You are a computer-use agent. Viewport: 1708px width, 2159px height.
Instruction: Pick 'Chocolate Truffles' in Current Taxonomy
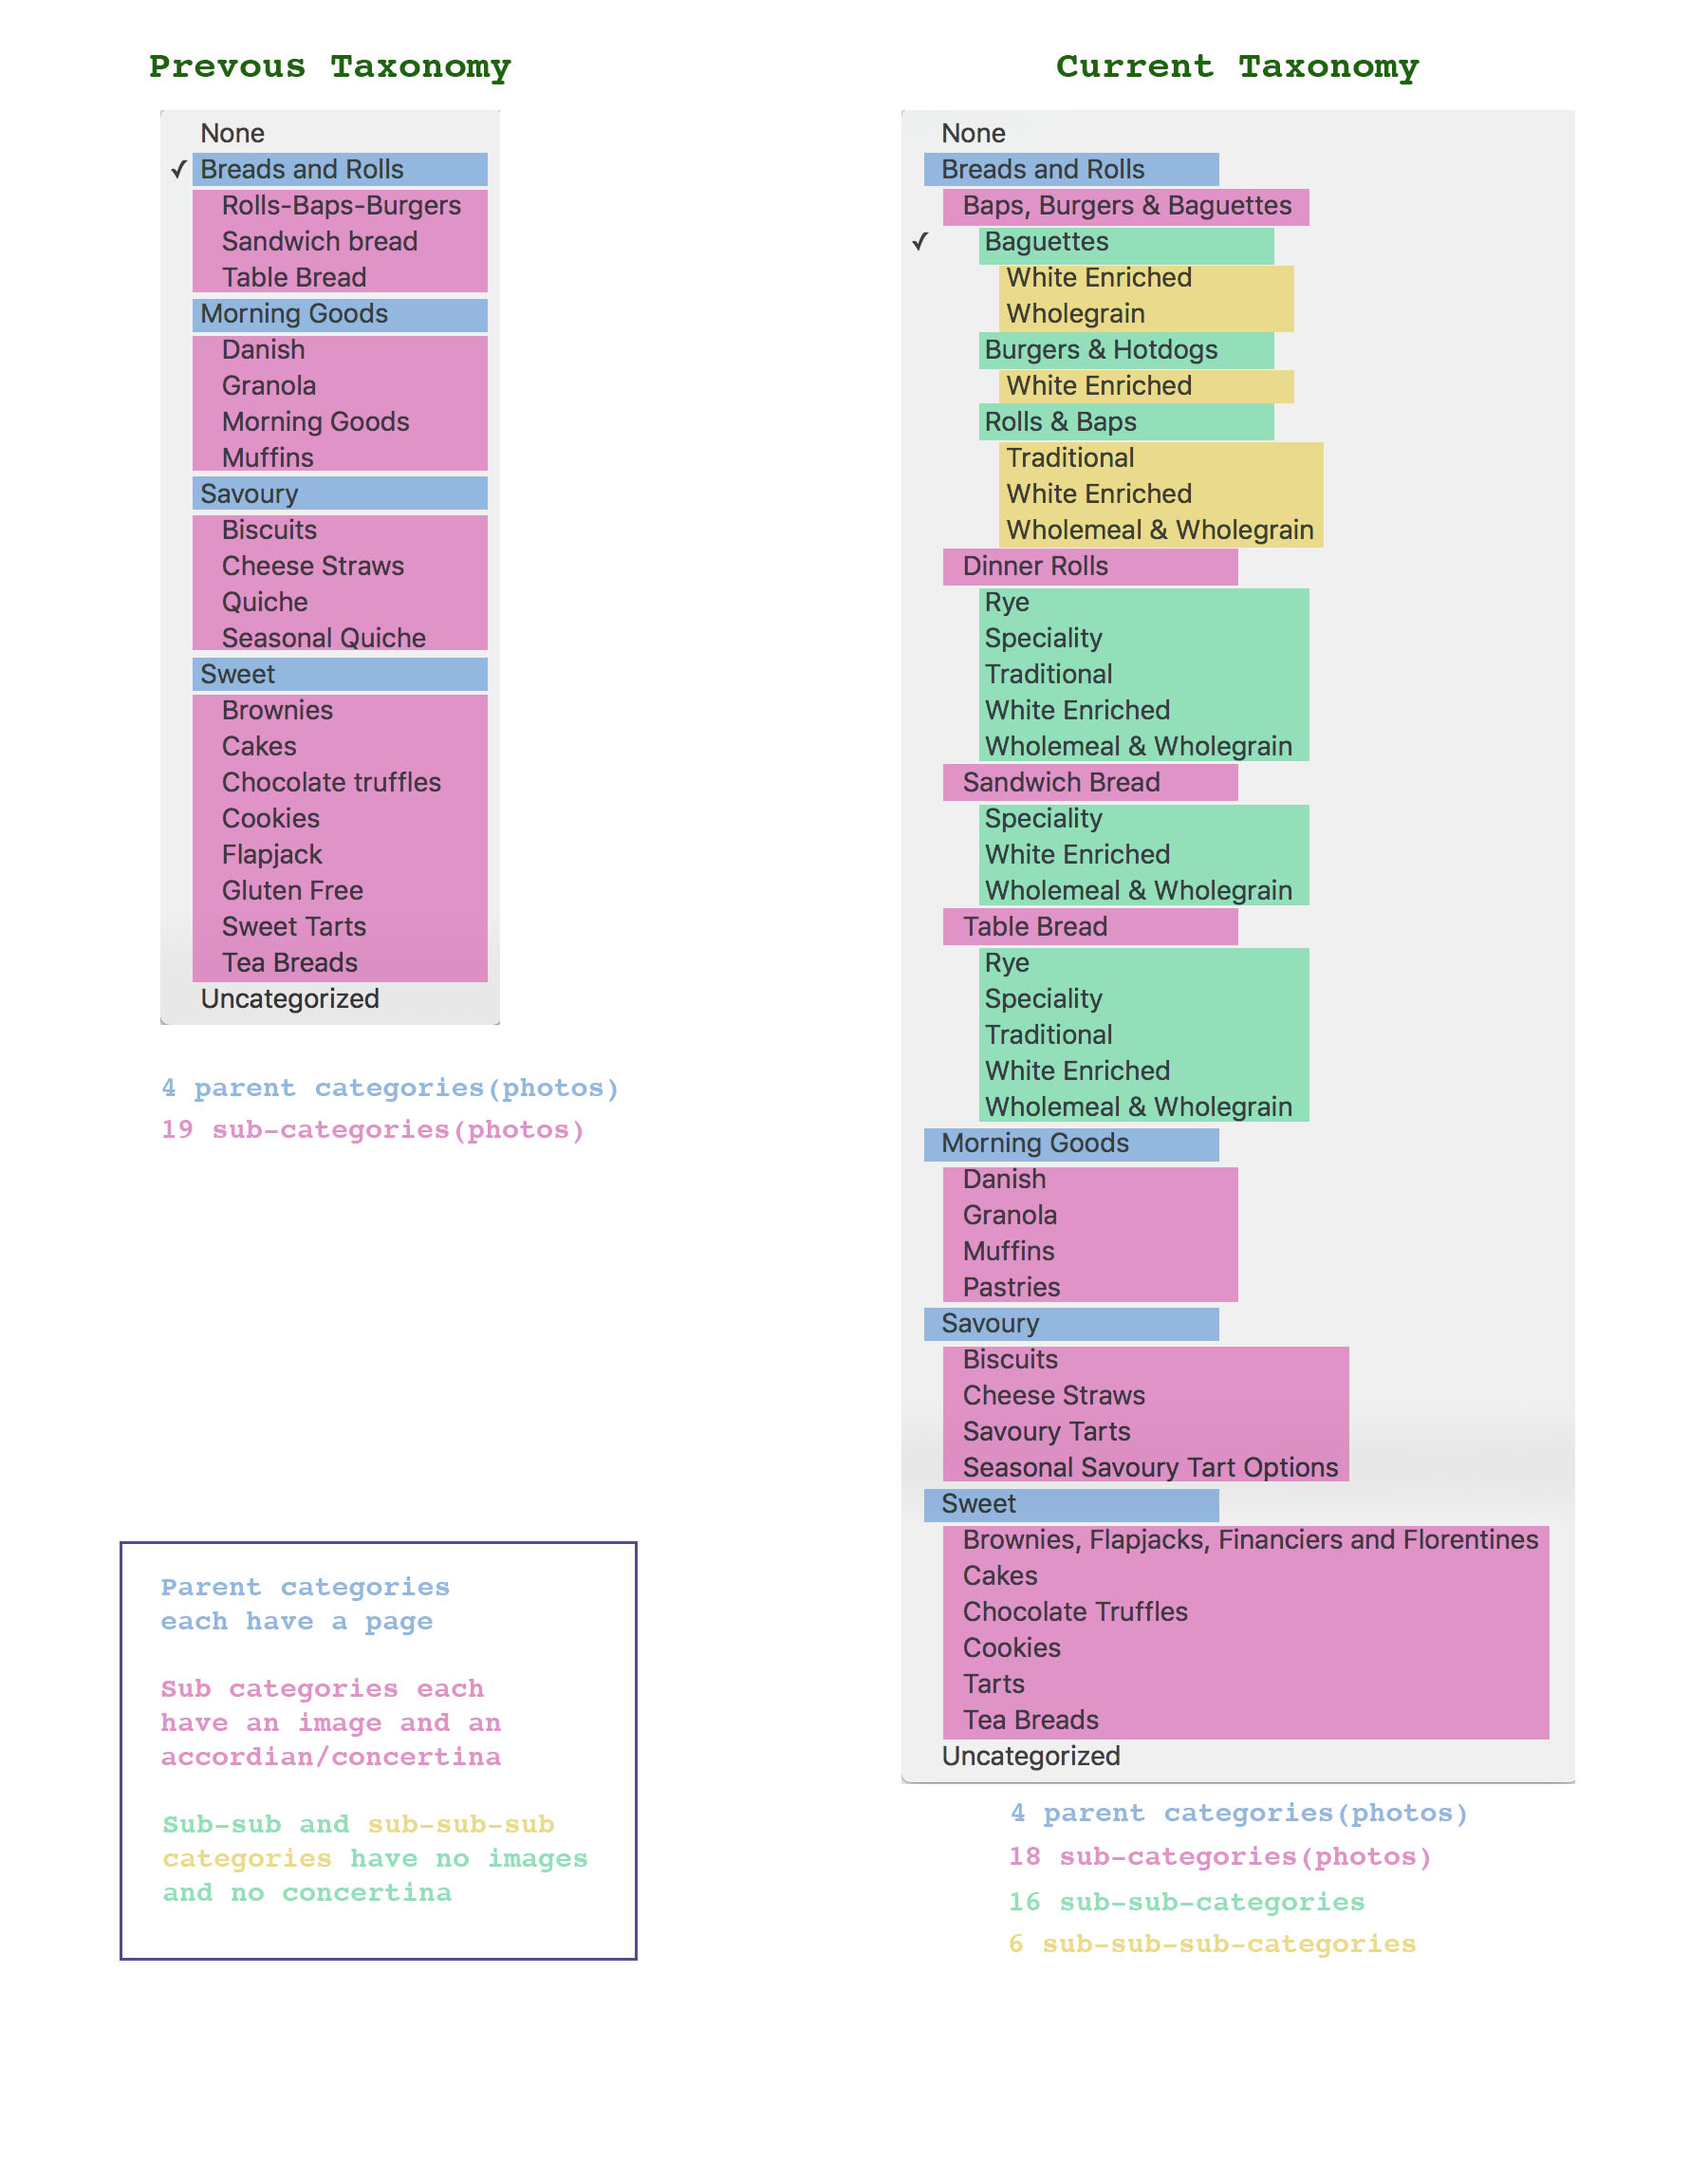click(1075, 1611)
